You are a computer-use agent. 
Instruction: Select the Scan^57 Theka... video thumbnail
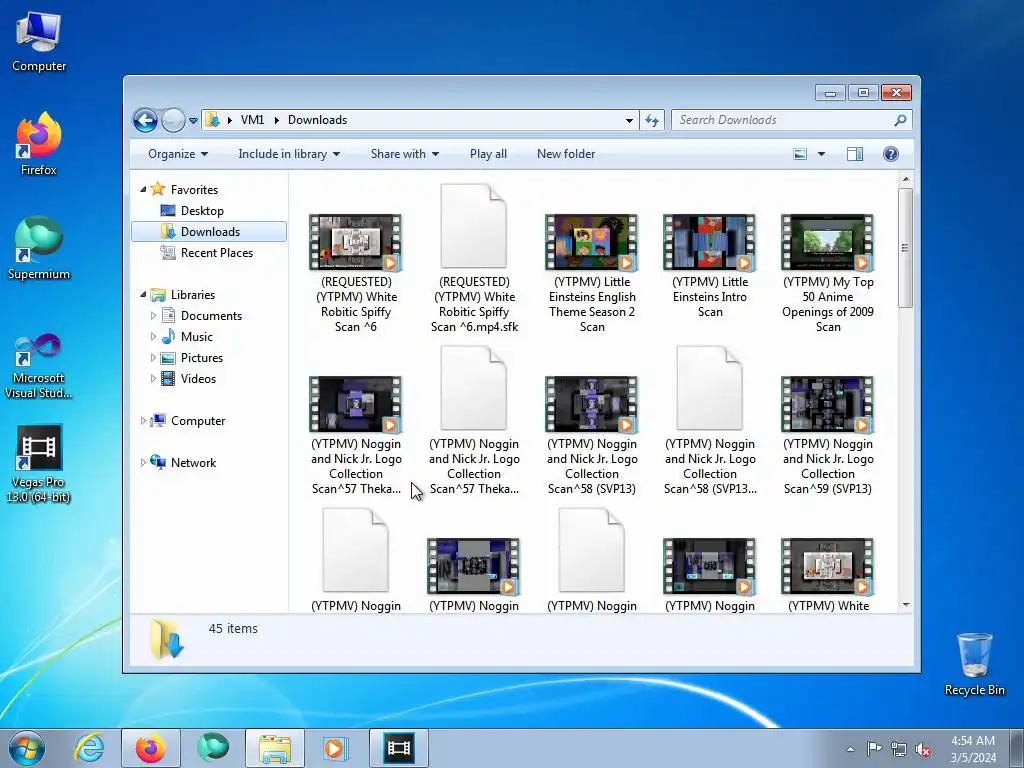point(356,404)
